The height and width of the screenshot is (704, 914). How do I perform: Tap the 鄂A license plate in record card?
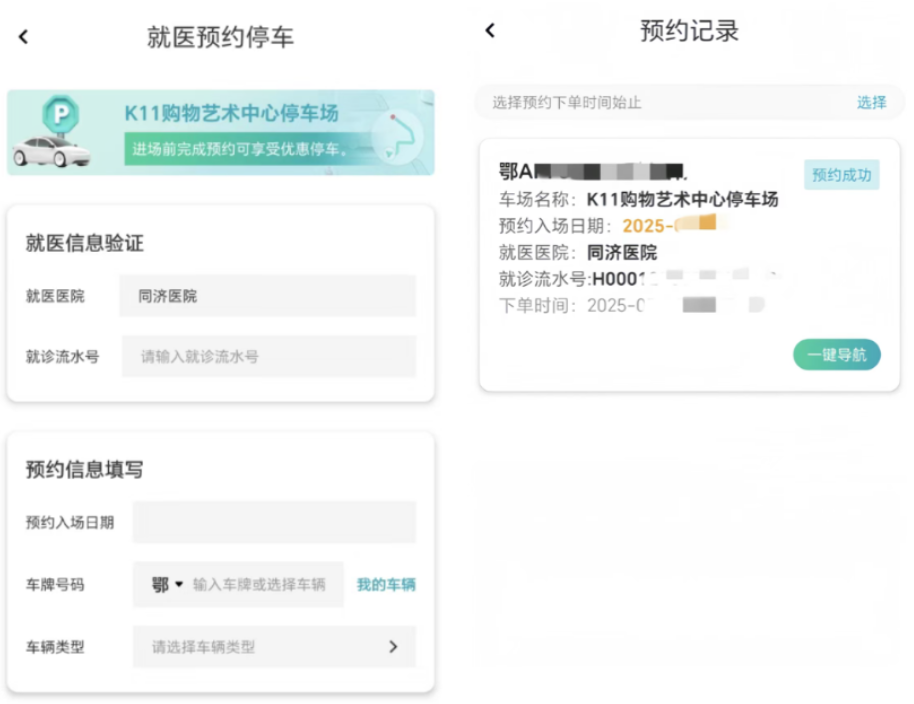[x=592, y=171]
